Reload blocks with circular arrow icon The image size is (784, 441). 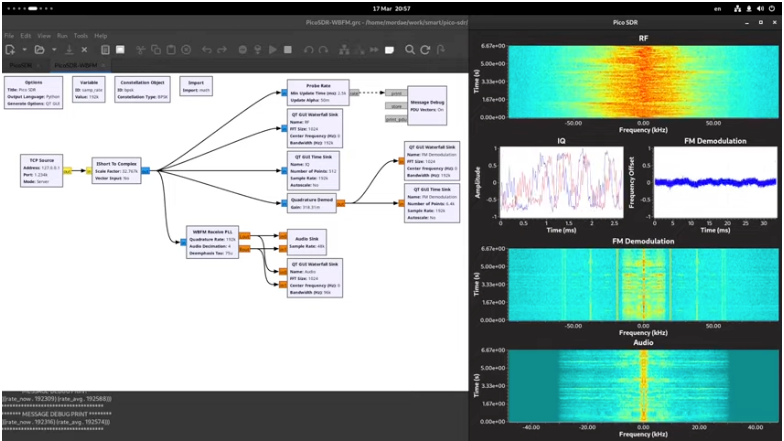(425, 50)
